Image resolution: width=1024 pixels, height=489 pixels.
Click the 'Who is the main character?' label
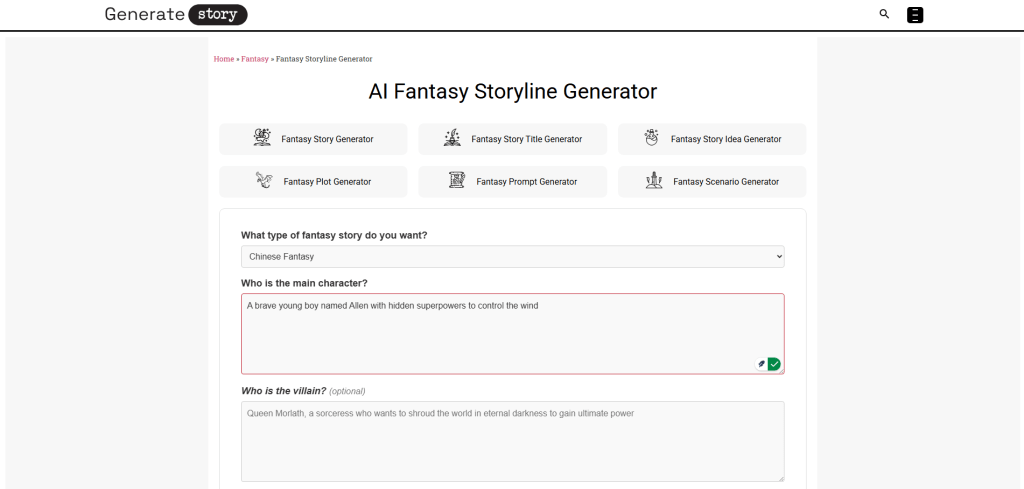(304, 283)
